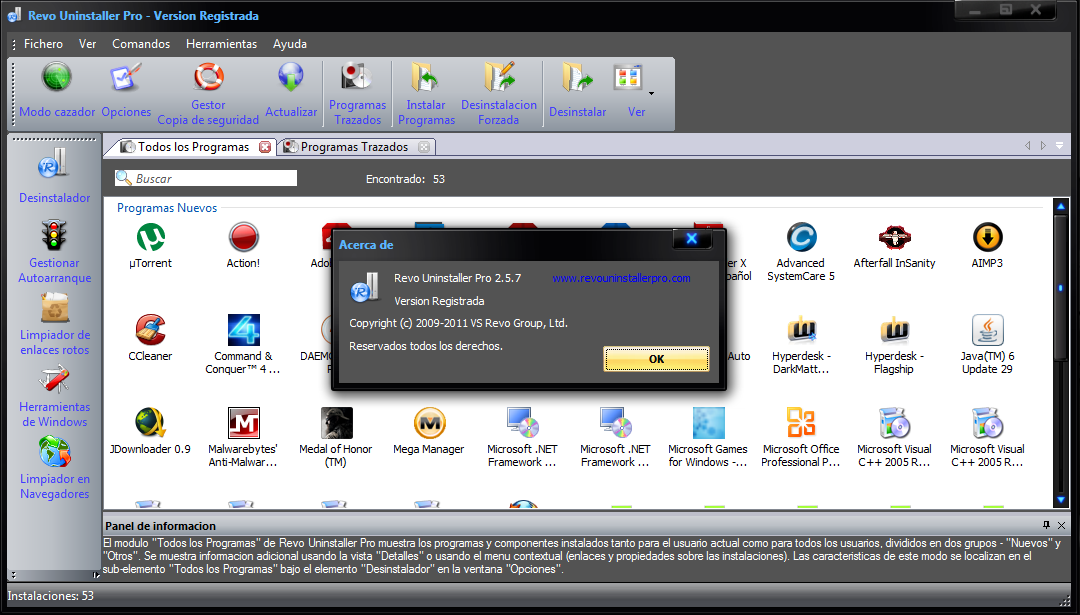This screenshot has height=615, width=1080.
Task: Click OK in Acerca de dialog
Action: pos(656,359)
